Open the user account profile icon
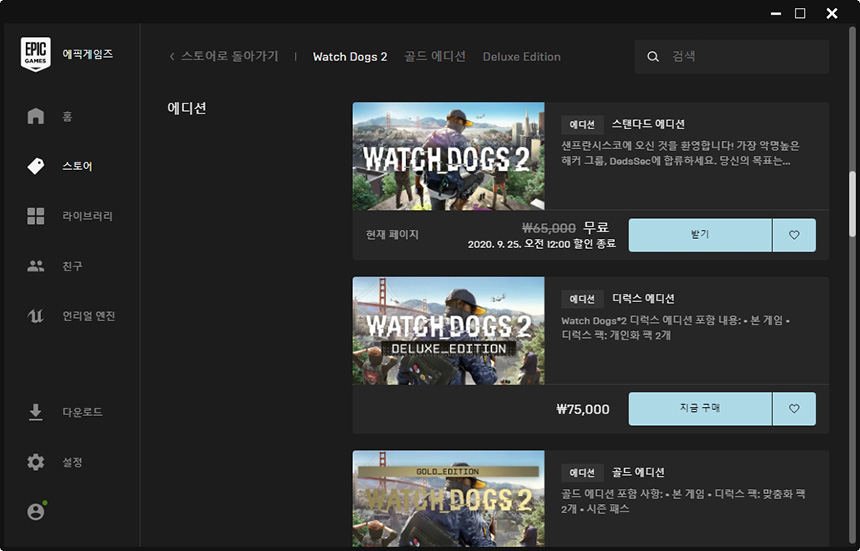 click(x=36, y=511)
